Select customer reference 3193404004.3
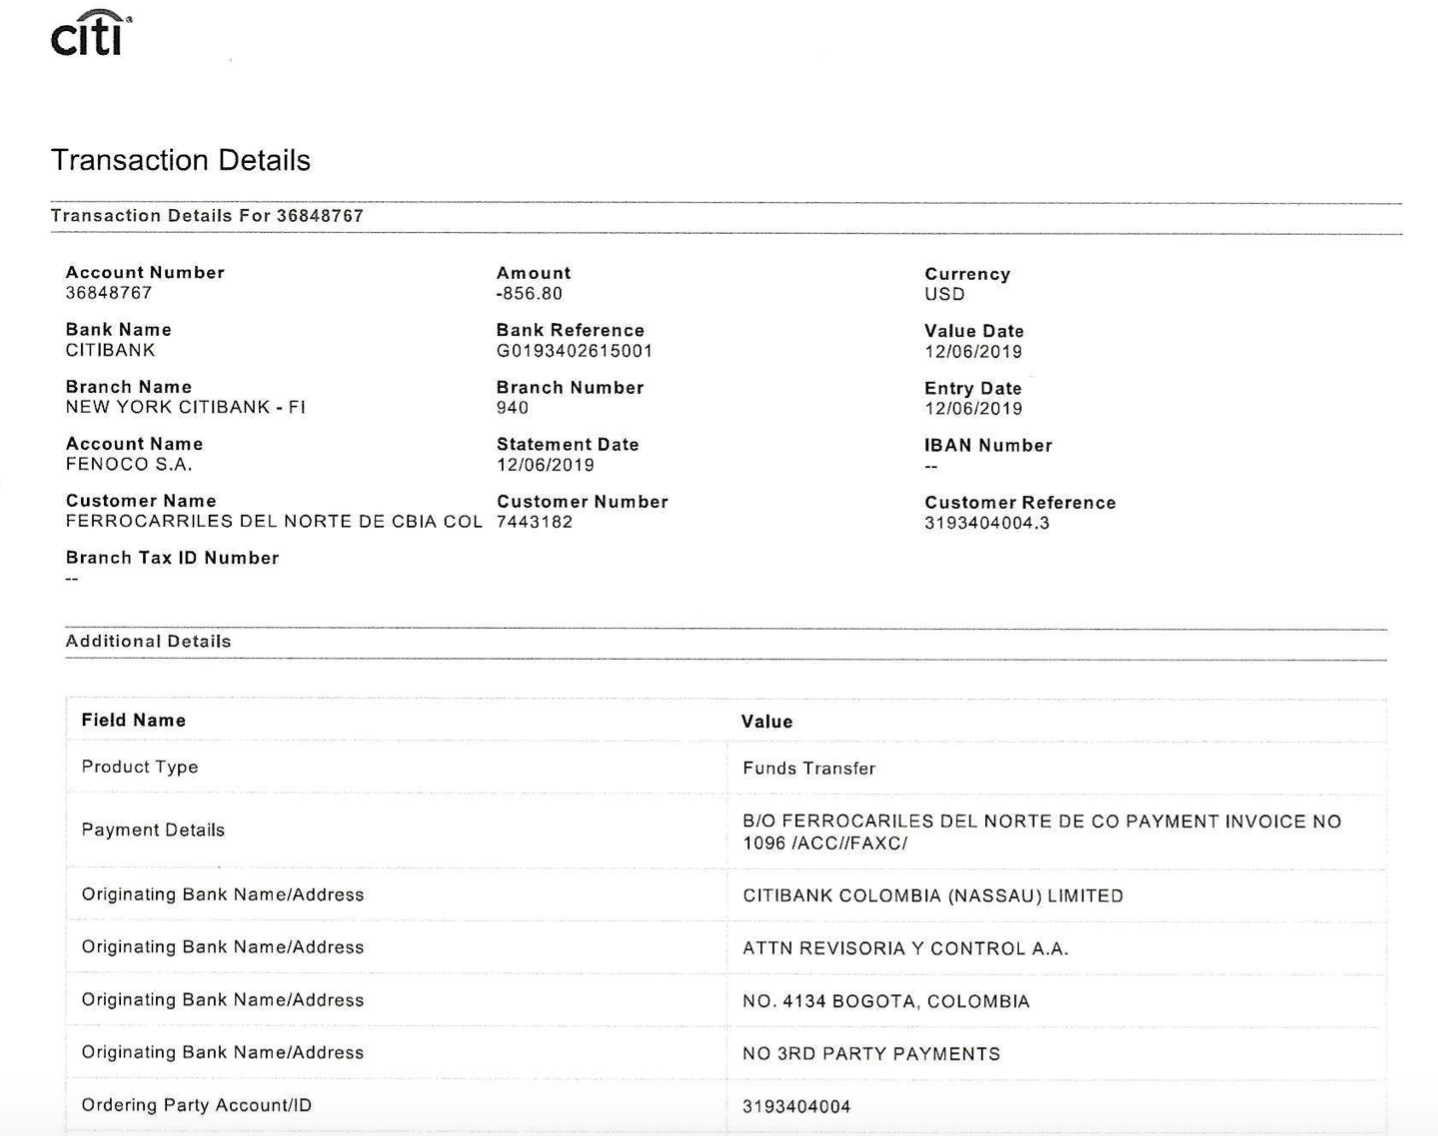Image resolution: width=1438 pixels, height=1136 pixels. 987,523
